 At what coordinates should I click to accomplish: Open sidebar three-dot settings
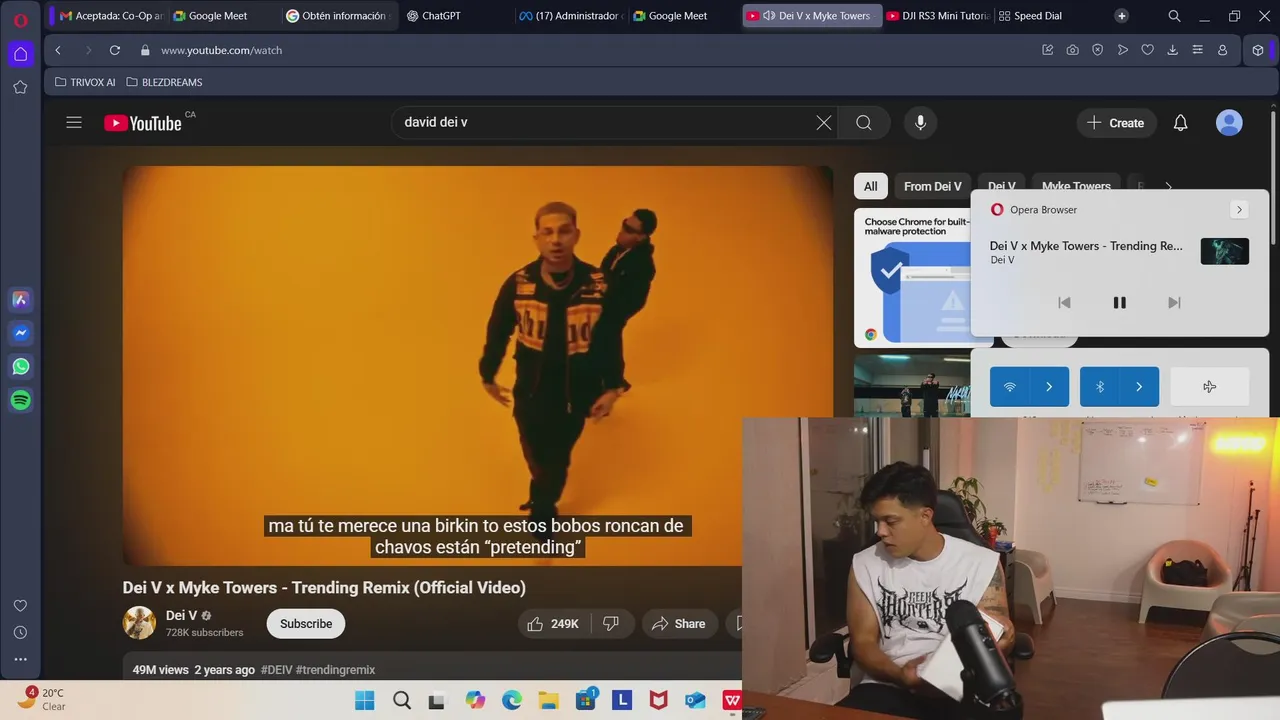pos(20,659)
